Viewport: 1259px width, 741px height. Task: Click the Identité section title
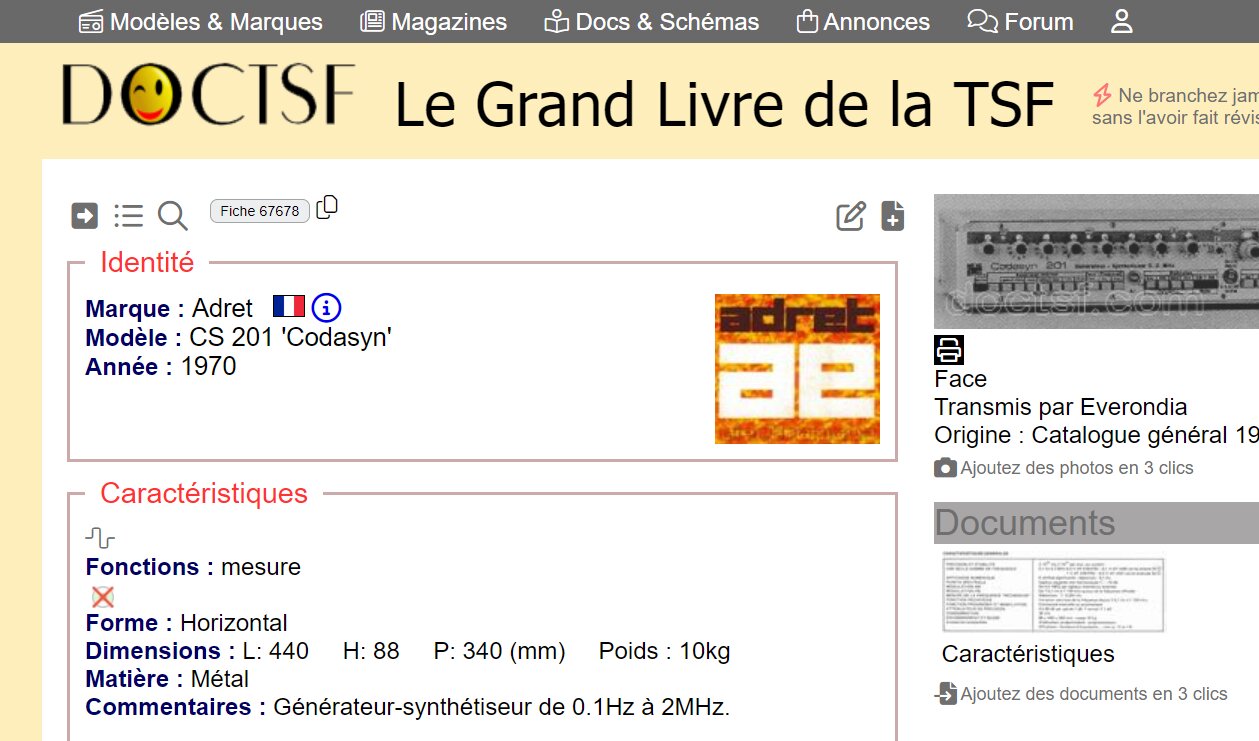(x=147, y=263)
